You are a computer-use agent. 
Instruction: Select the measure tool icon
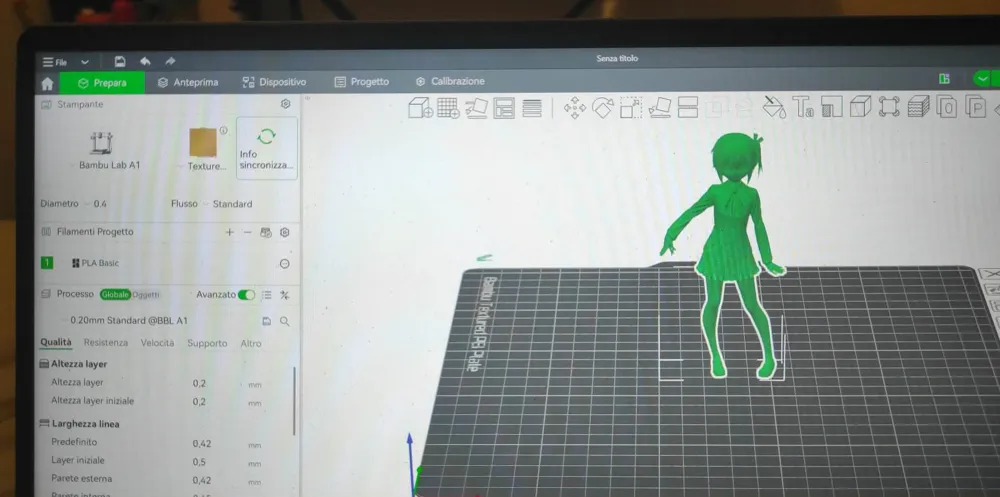(x=889, y=106)
